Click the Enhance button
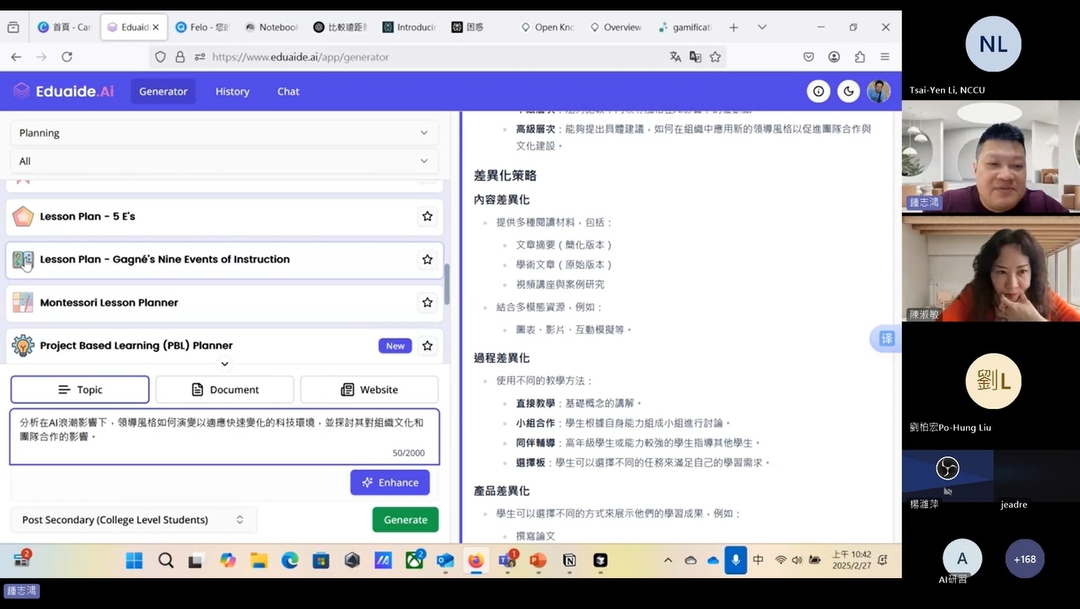The height and width of the screenshot is (609, 1080). 390,482
